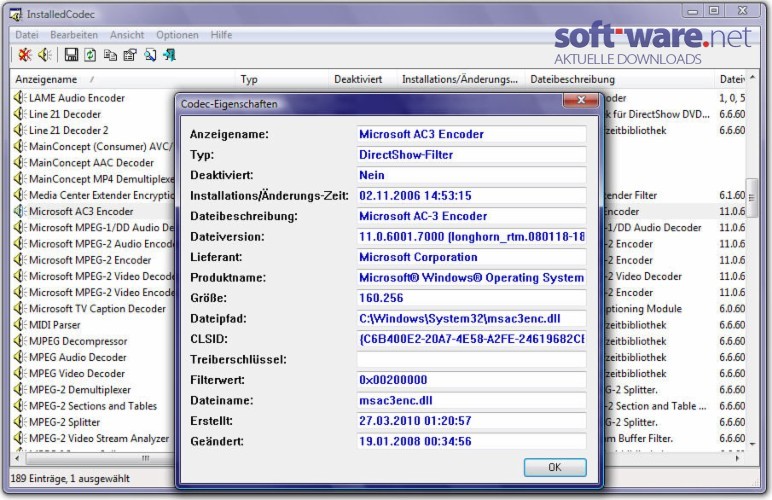Click the speaker icon beside MPEG-2 Sections and Tables
The image size is (772, 500).
(x=20, y=406)
